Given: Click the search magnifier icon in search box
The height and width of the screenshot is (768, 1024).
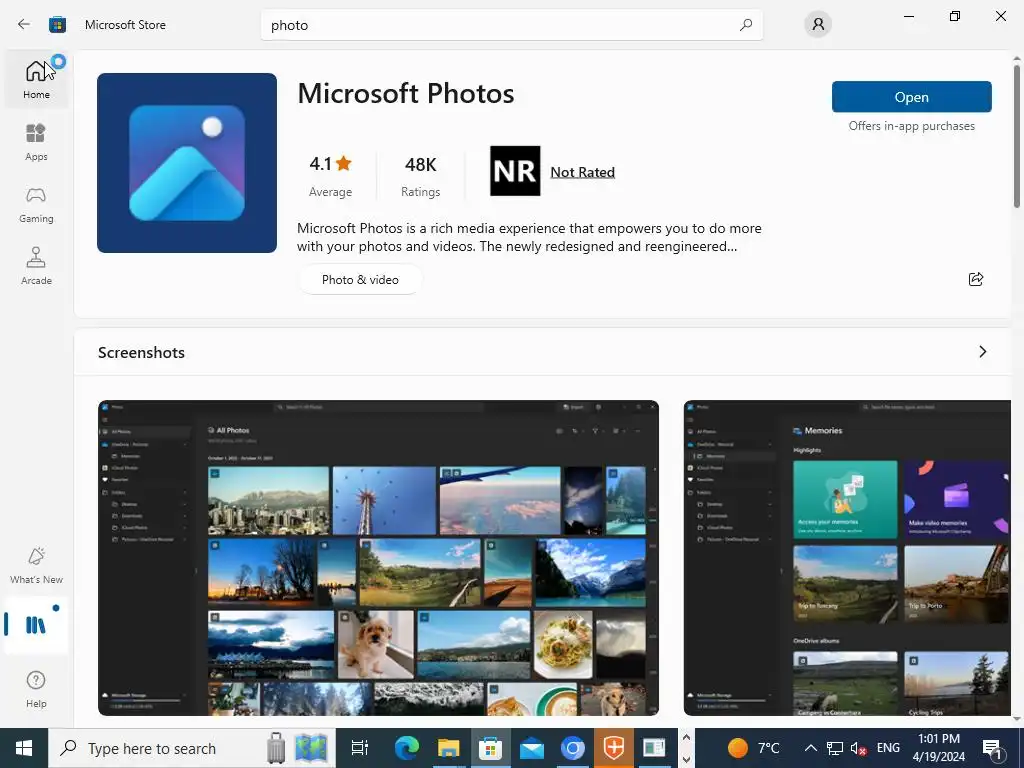Looking at the screenshot, I should [x=746, y=25].
